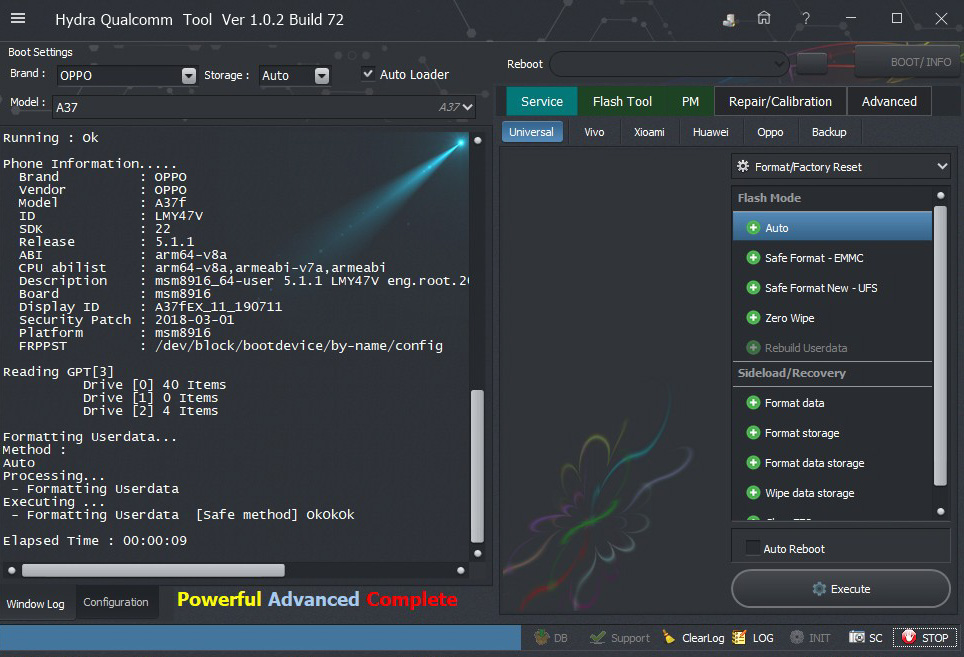
Task: Click the Safe Format New - UFS plus icon
Action: [753, 288]
